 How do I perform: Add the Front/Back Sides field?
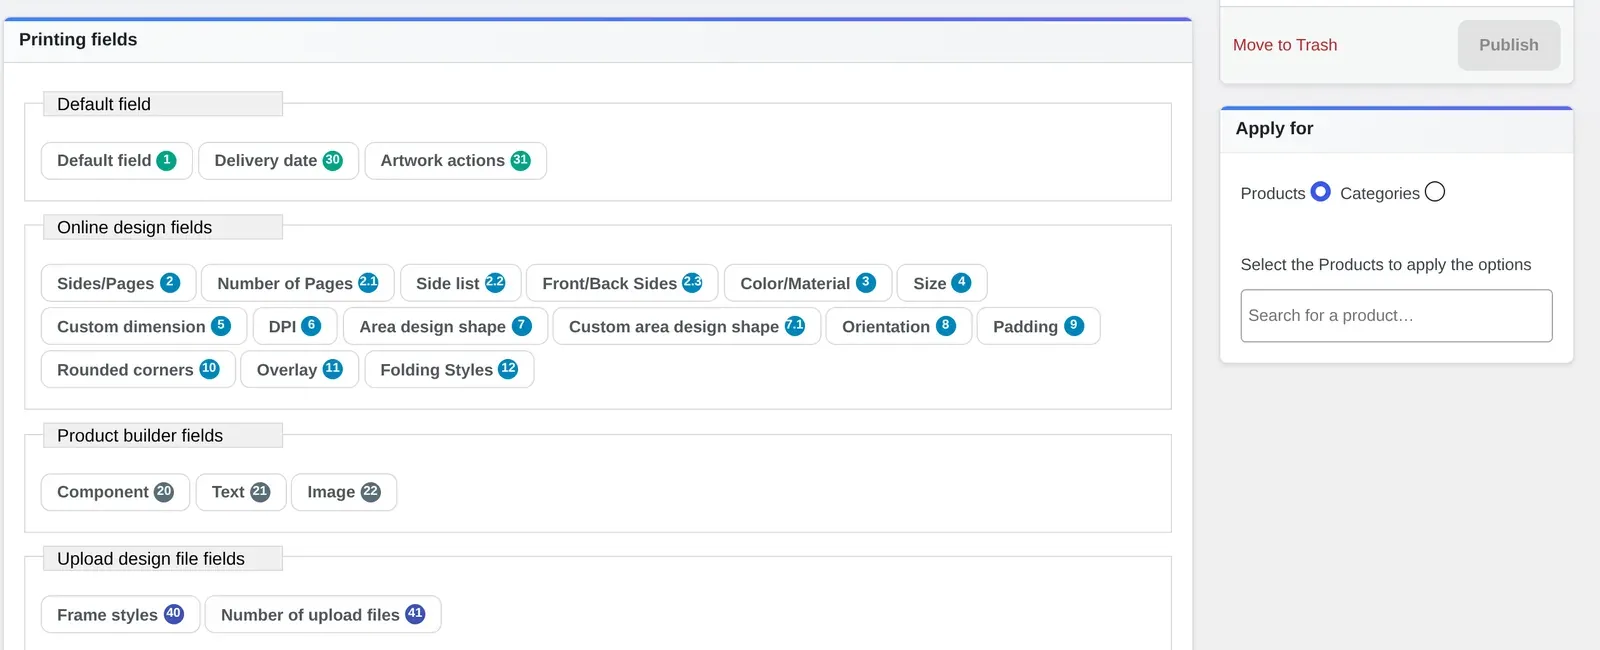[622, 283]
